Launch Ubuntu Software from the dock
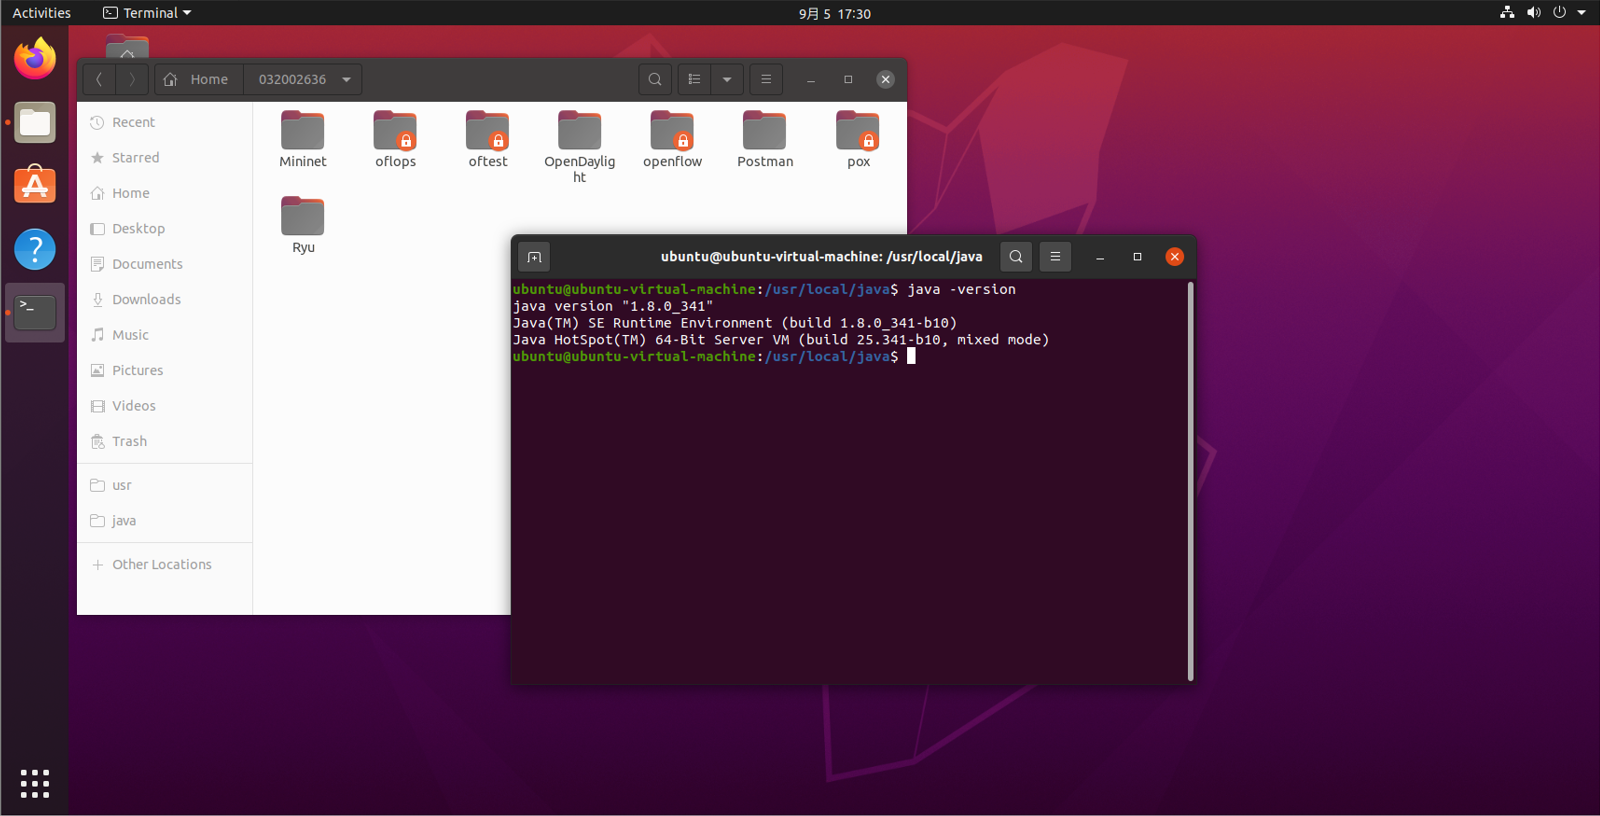 pyautogui.click(x=35, y=186)
